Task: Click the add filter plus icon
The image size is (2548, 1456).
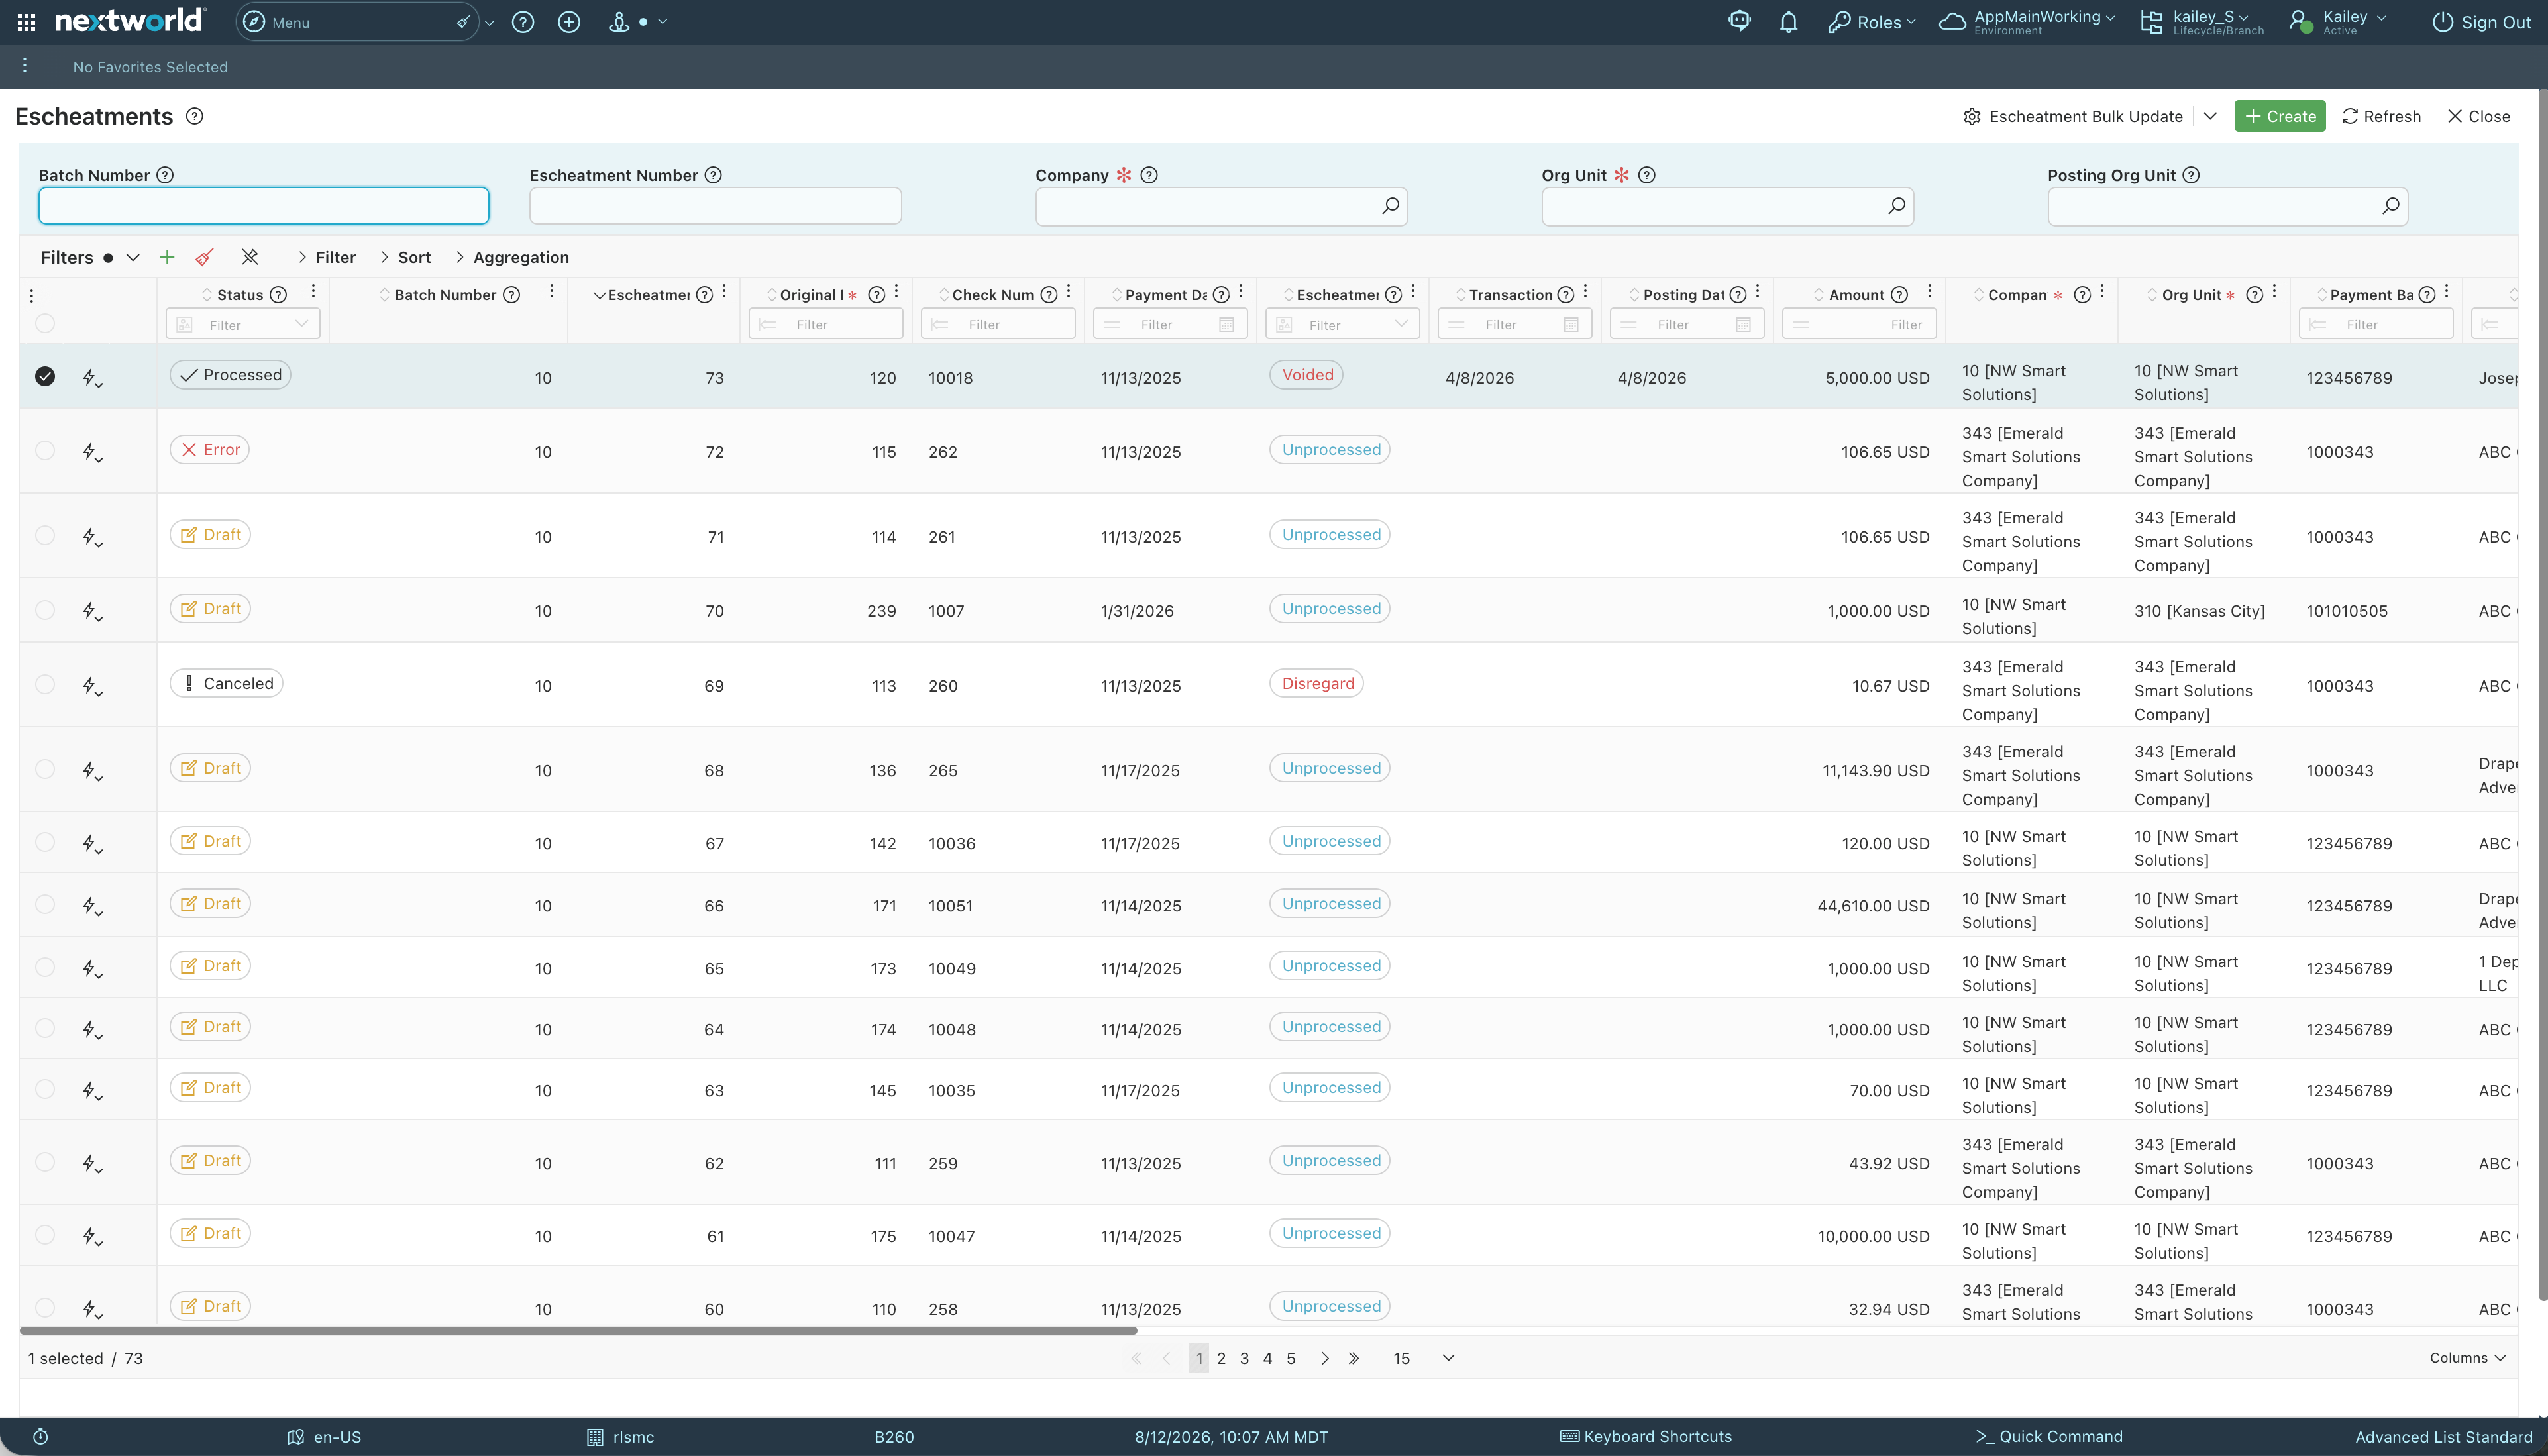Action: 167,257
